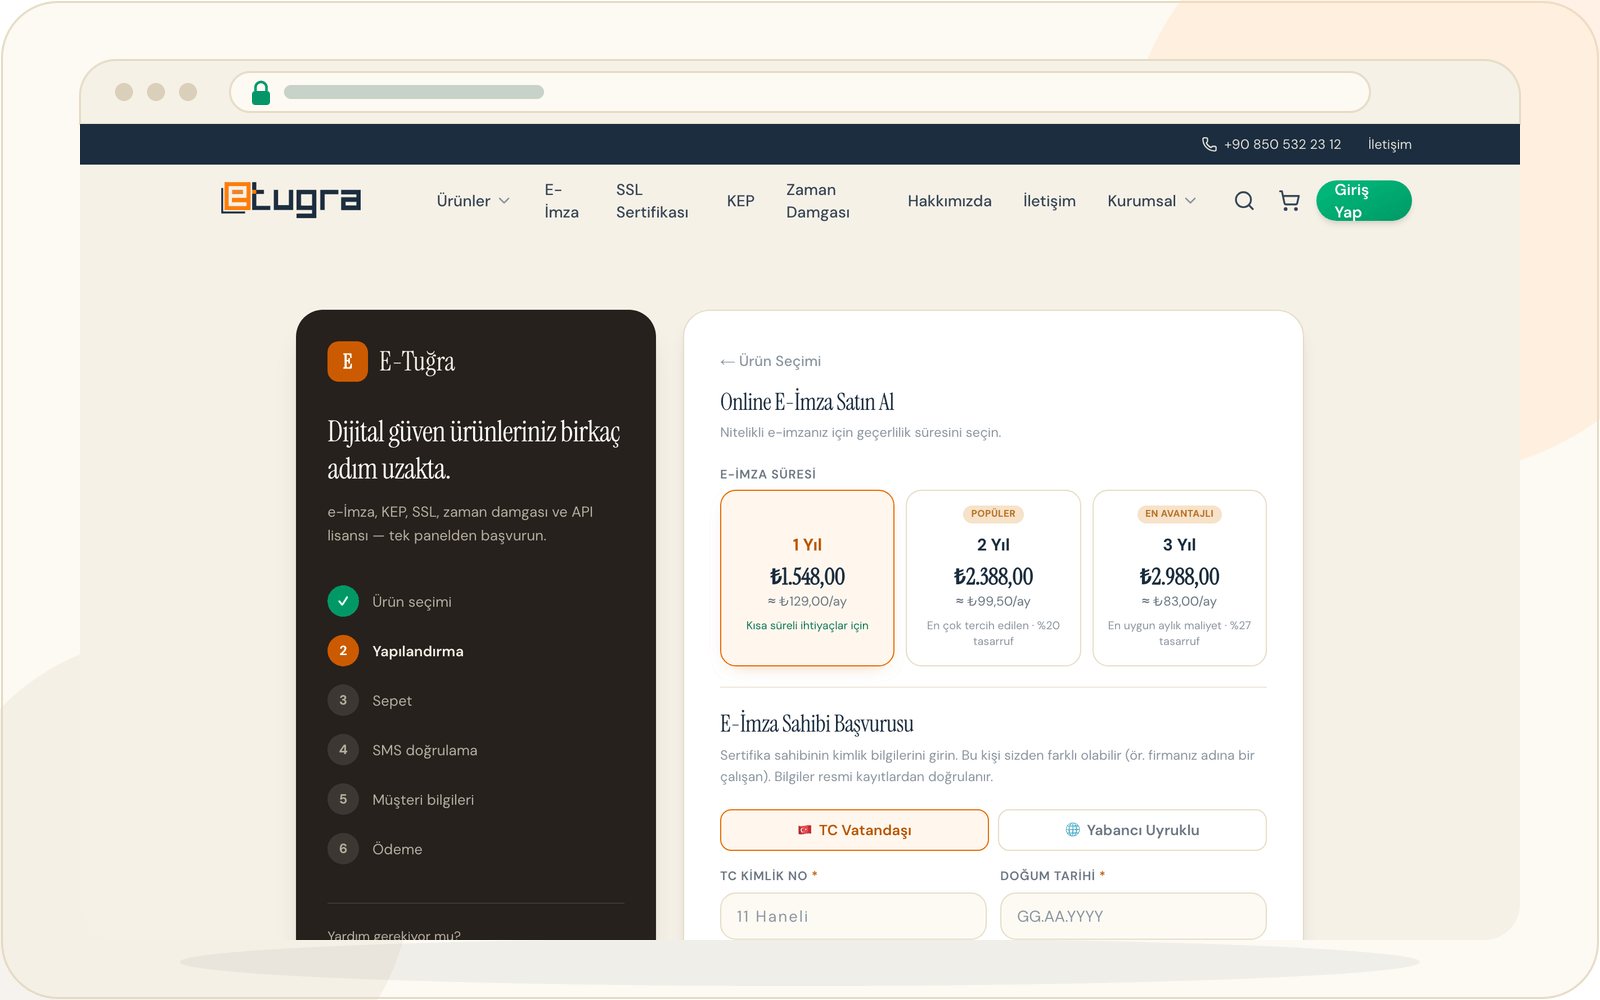Click the ₺2.988,00 price
Viewport: 1600px width, 1000px height.
(1179, 577)
